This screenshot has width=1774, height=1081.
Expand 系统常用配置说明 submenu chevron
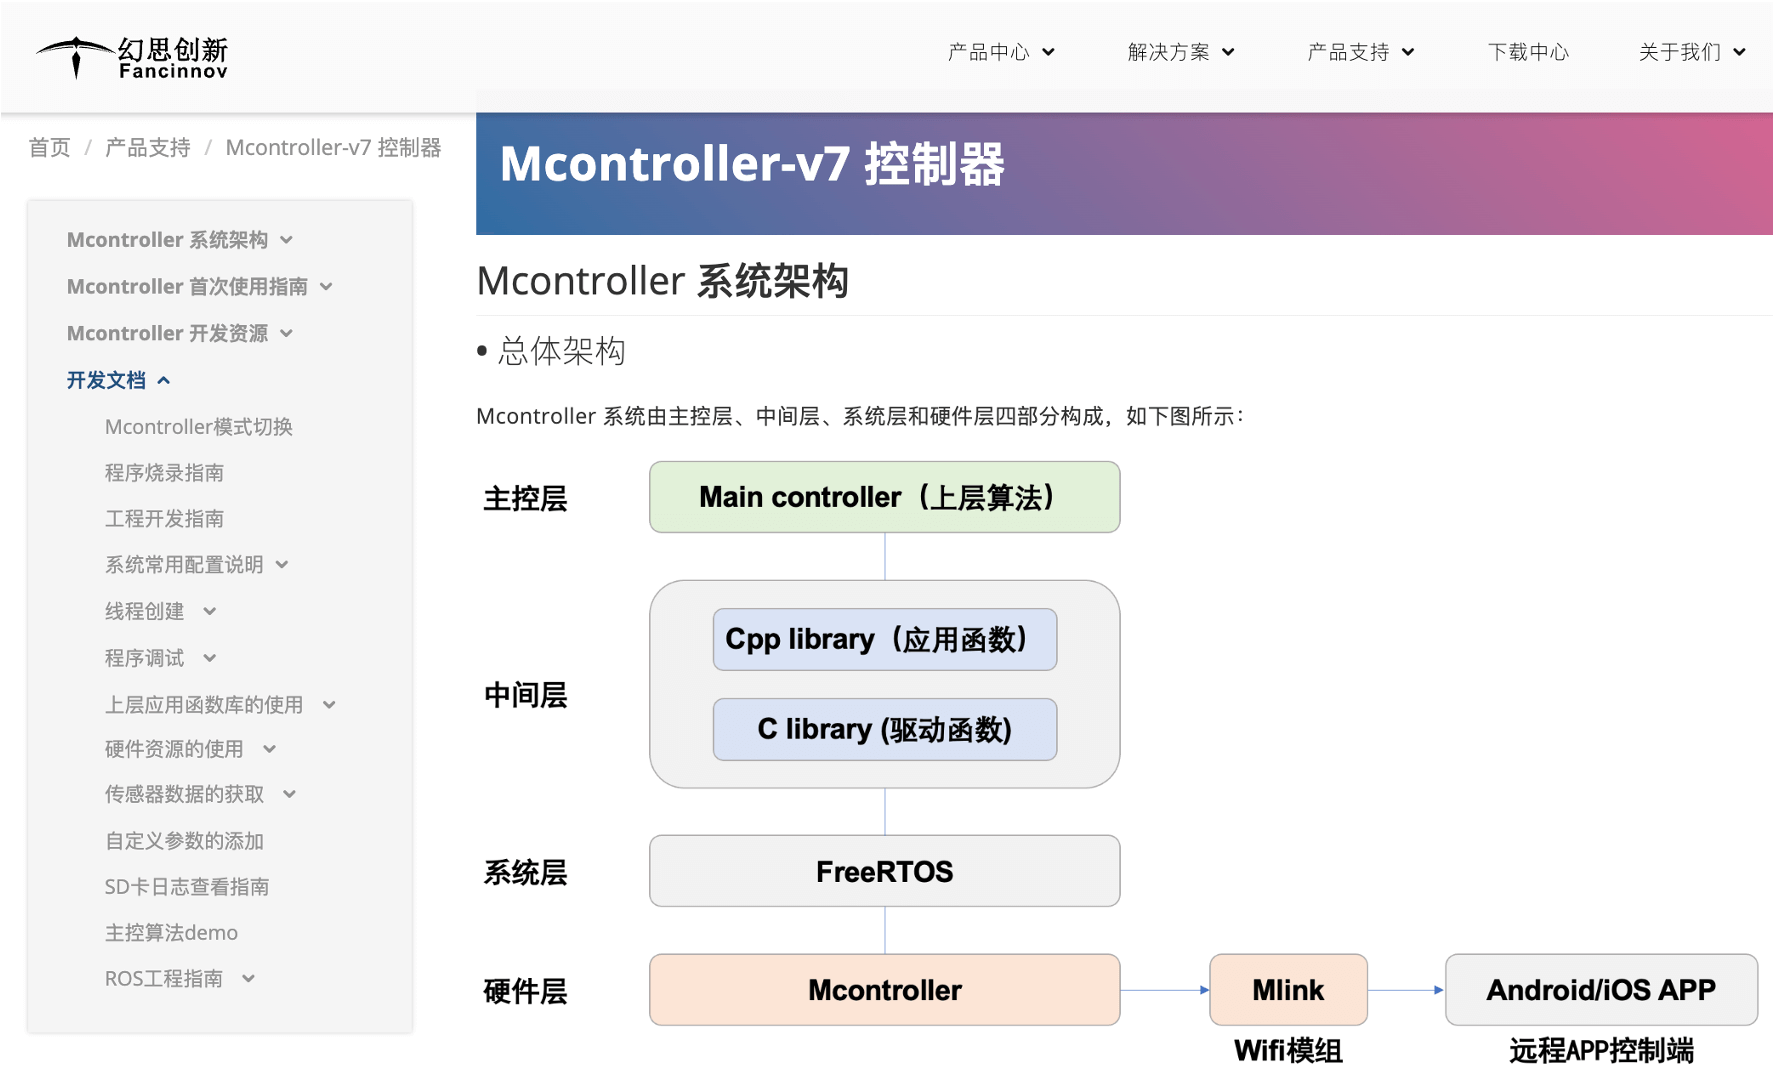282,565
